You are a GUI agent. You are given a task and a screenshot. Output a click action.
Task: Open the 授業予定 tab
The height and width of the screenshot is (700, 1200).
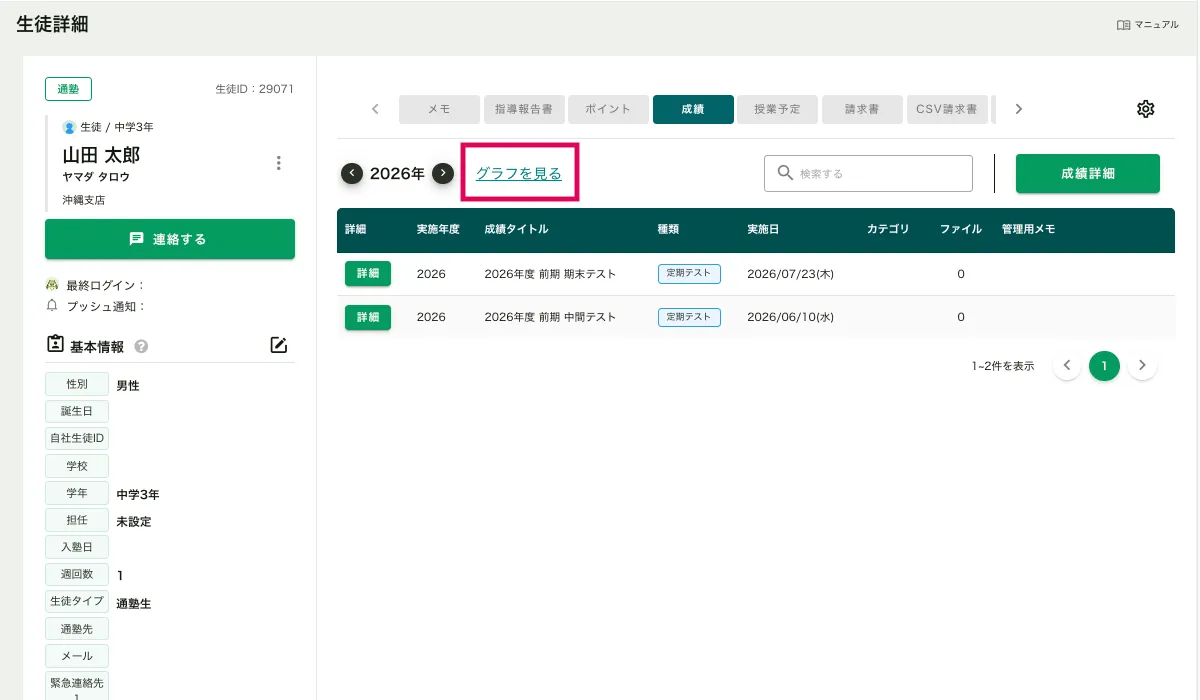pyautogui.click(x=777, y=109)
